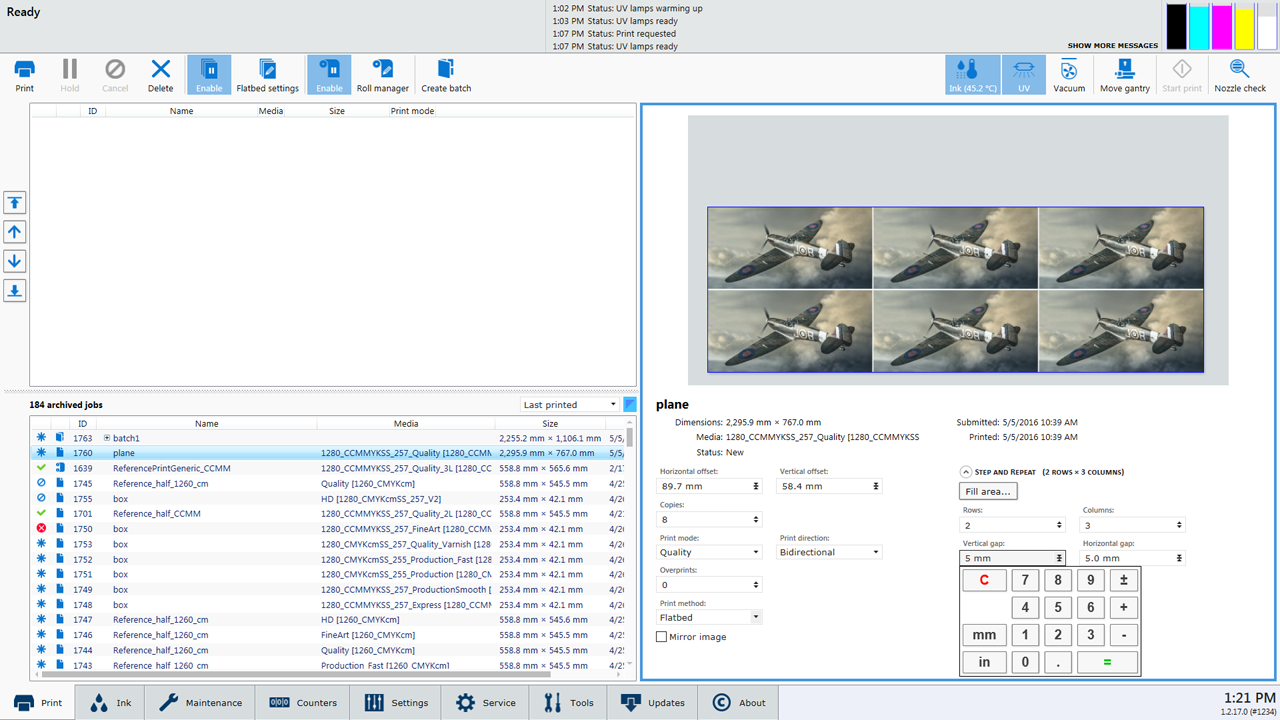Click the Move gantry icon
This screenshot has width=1280, height=720.
[x=1125, y=75]
